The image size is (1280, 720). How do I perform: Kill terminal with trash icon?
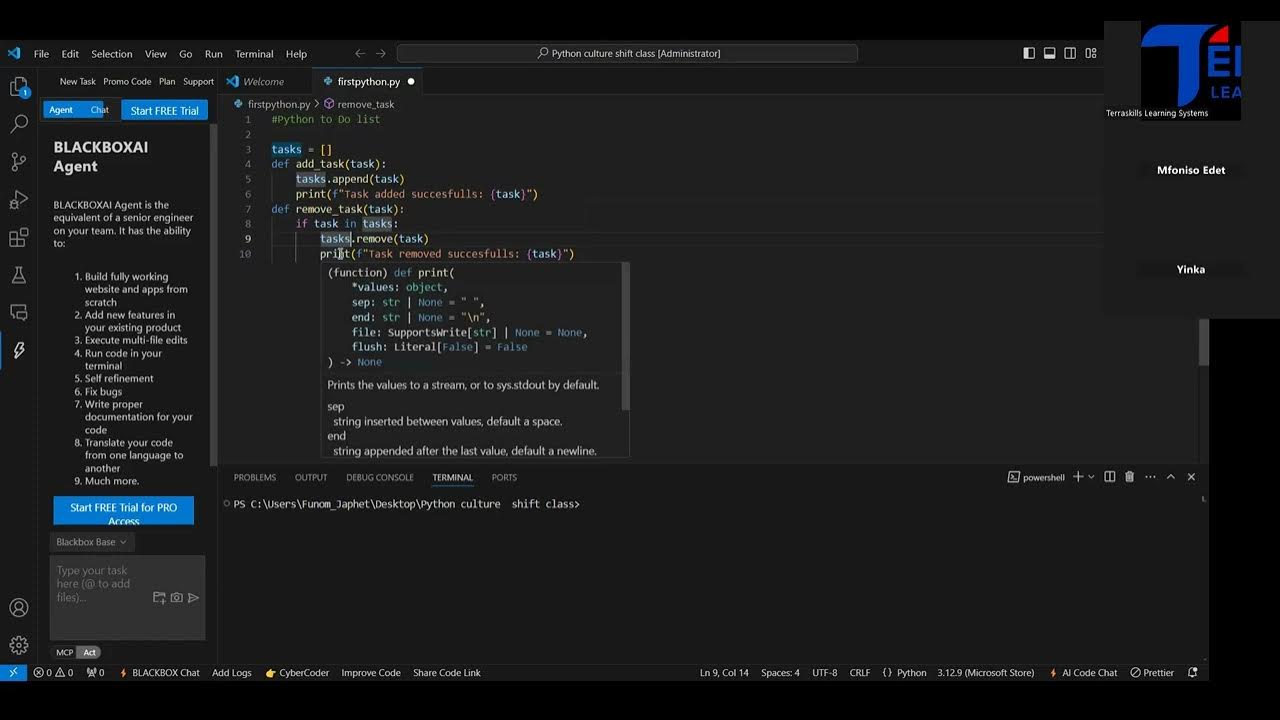tap(1130, 477)
